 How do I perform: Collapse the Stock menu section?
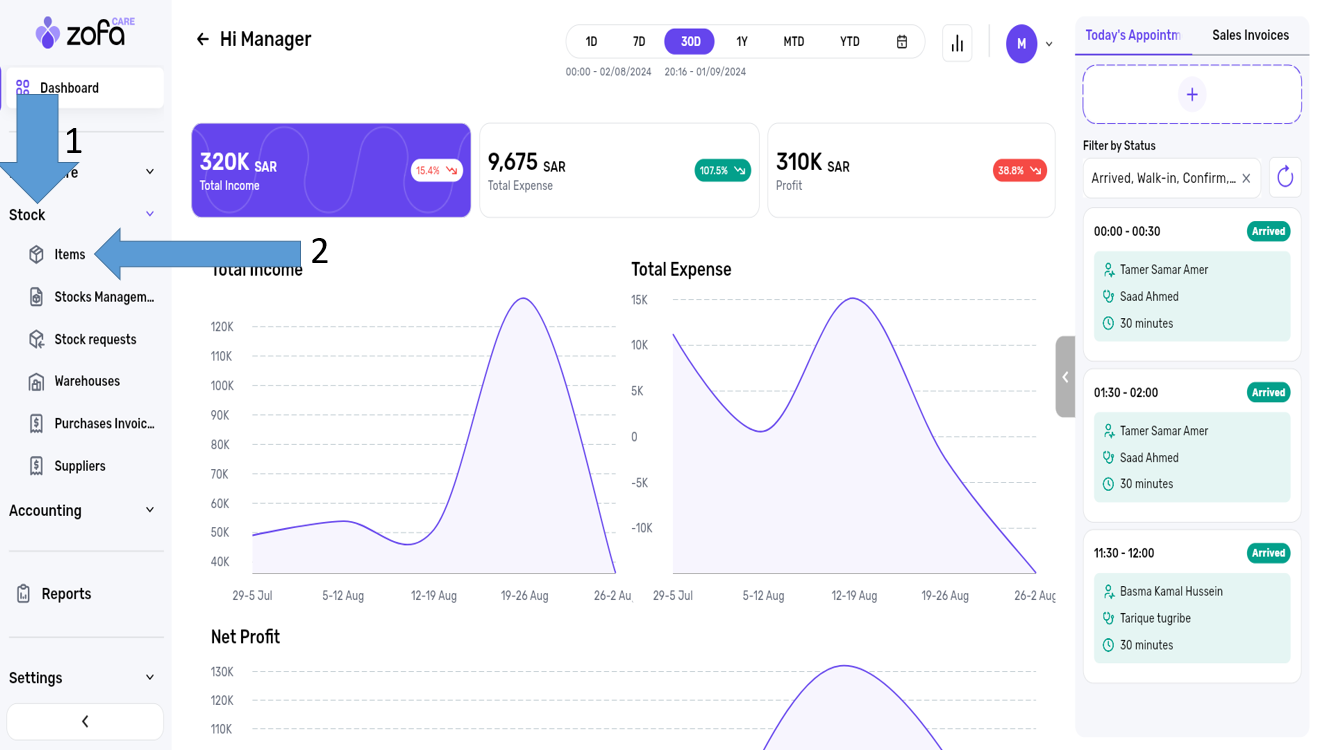[x=150, y=215]
